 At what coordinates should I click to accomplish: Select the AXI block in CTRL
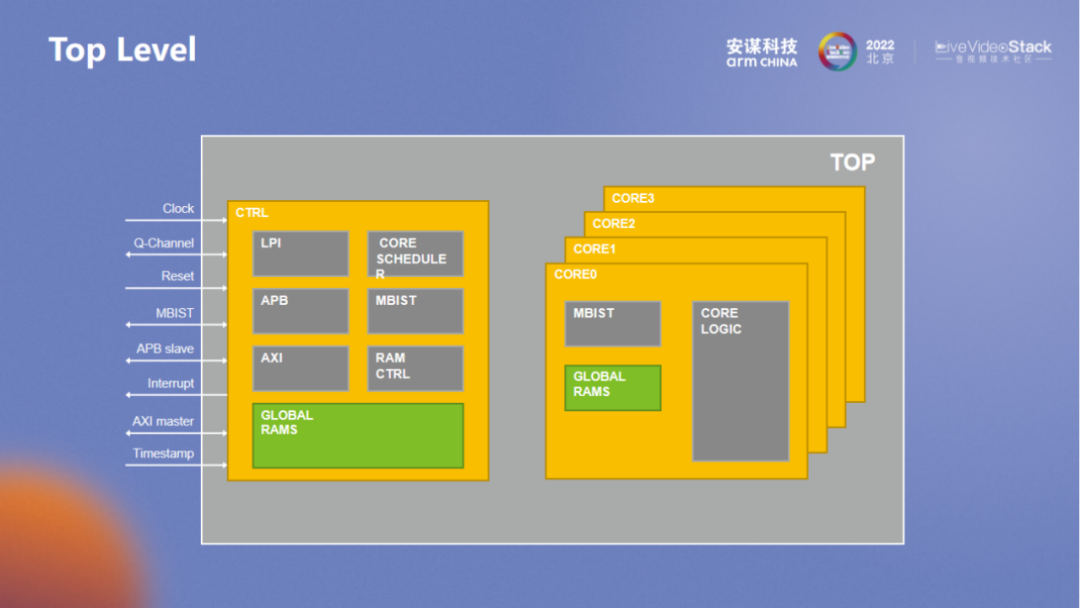[x=300, y=368]
